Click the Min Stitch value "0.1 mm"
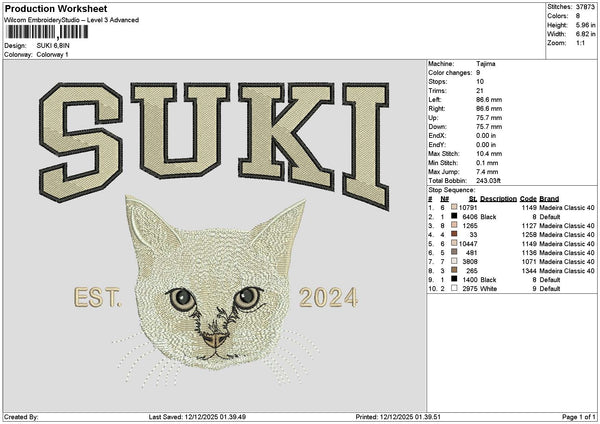 (488, 163)
